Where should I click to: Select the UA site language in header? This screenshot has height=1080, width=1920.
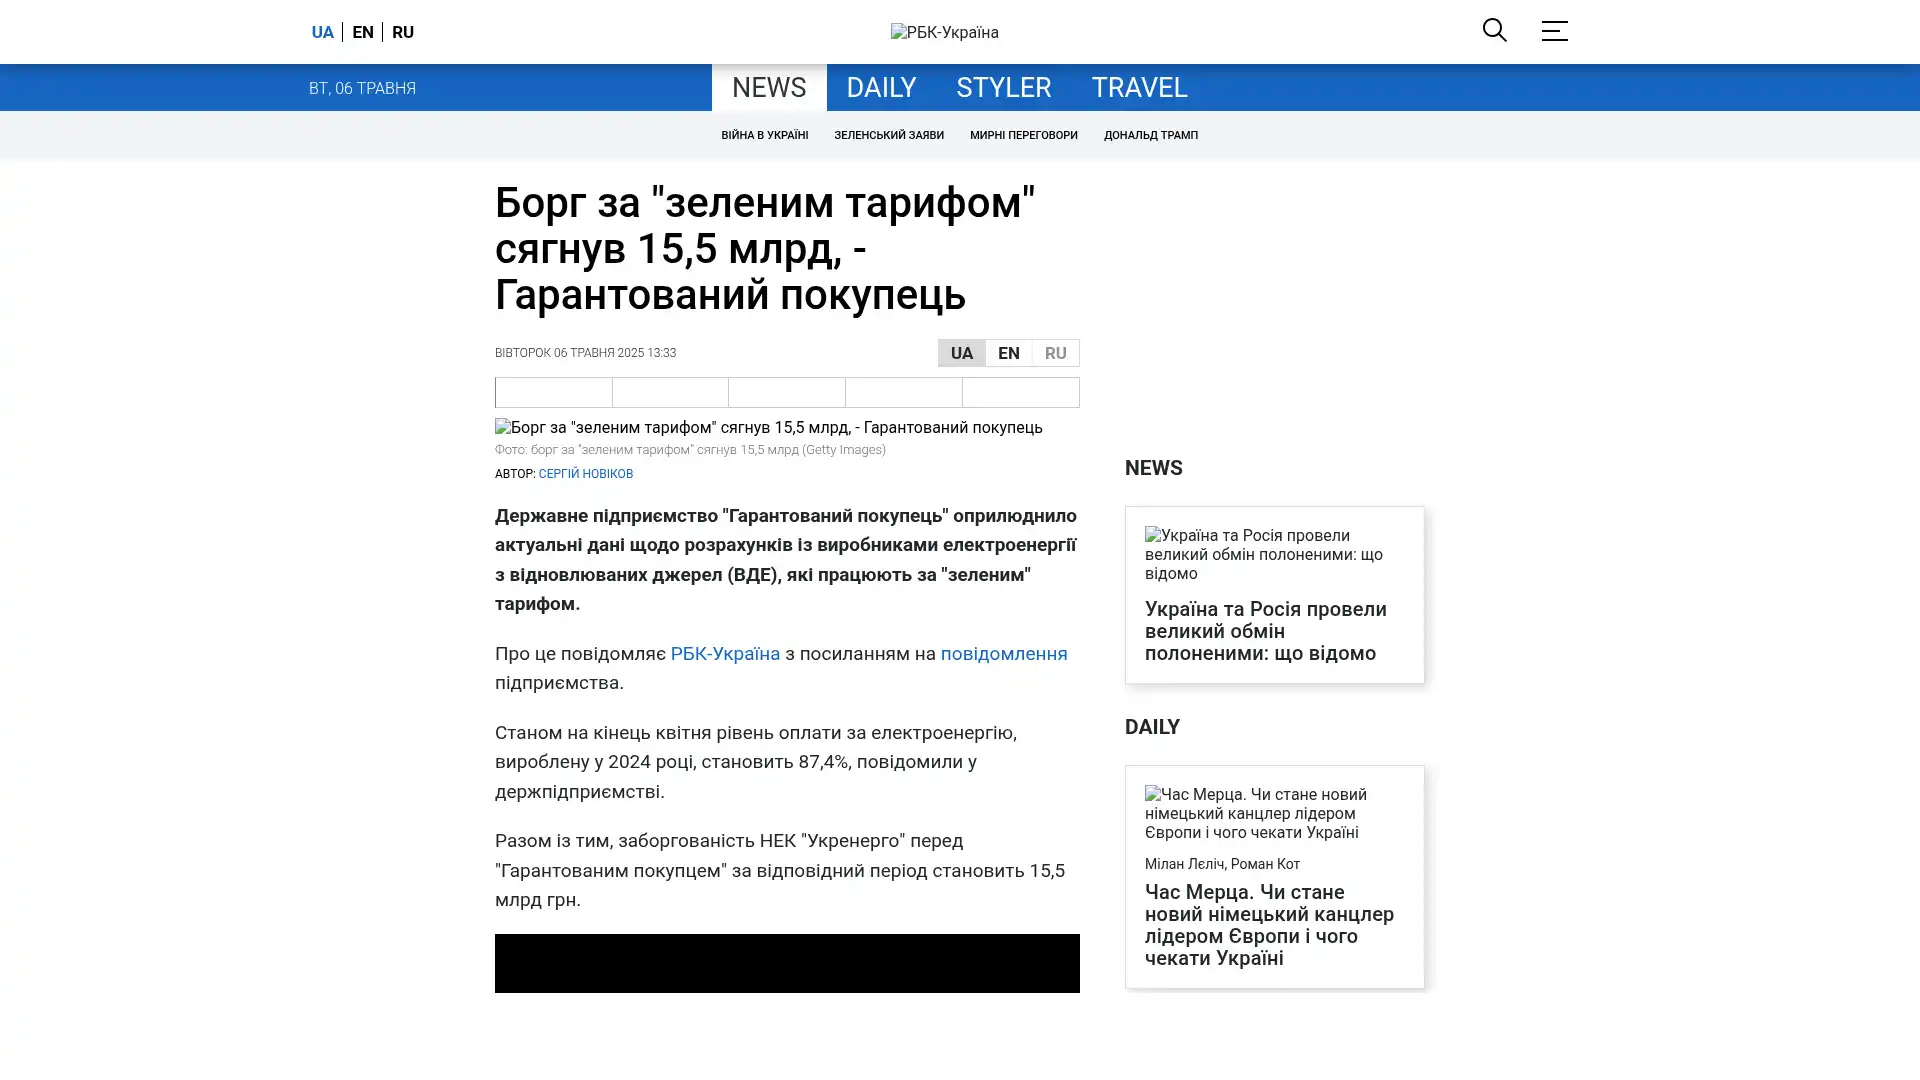(322, 32)
